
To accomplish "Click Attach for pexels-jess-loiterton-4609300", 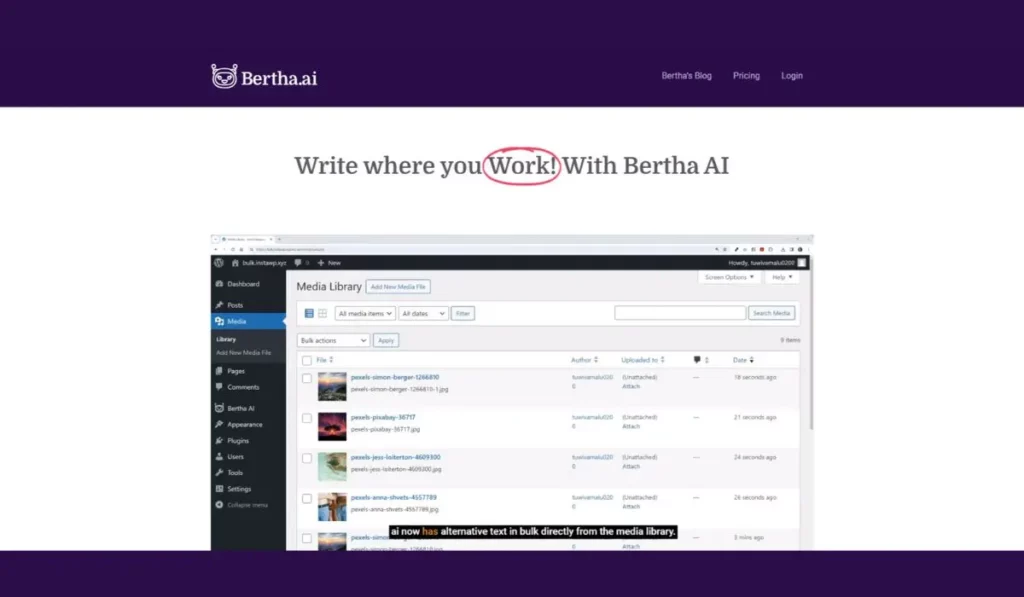I will (x=631, y=466).
